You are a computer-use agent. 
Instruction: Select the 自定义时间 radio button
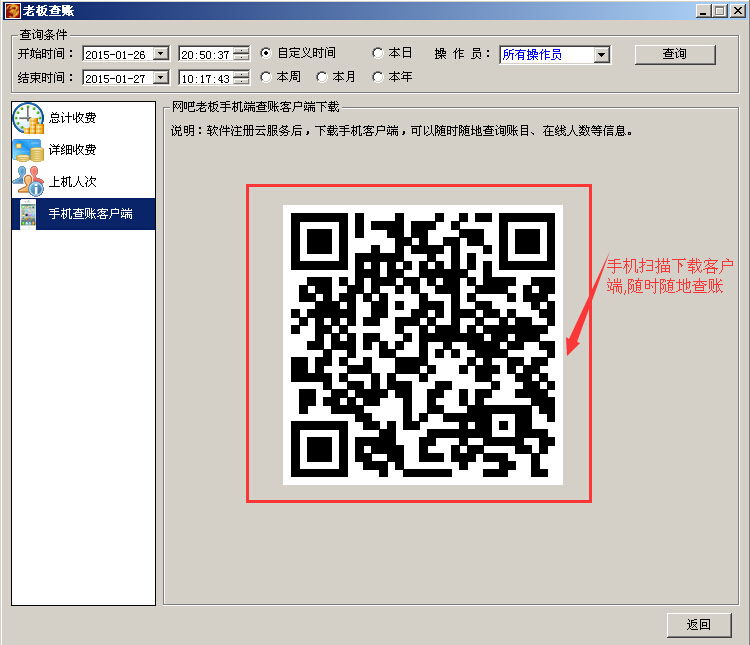click(x=266, y=53)
